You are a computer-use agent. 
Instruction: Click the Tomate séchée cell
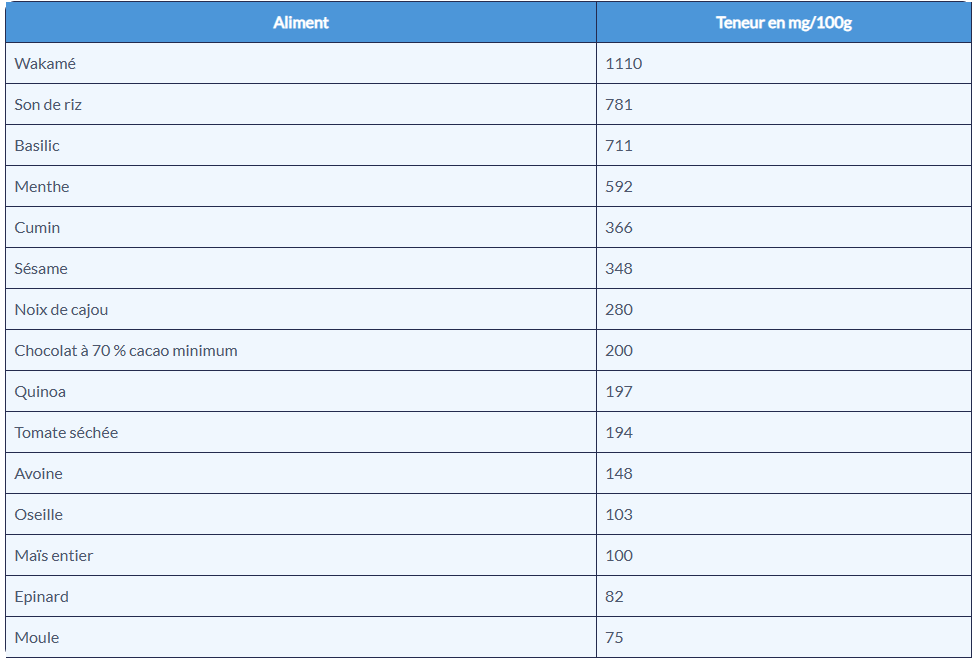(x=66, y=433)
